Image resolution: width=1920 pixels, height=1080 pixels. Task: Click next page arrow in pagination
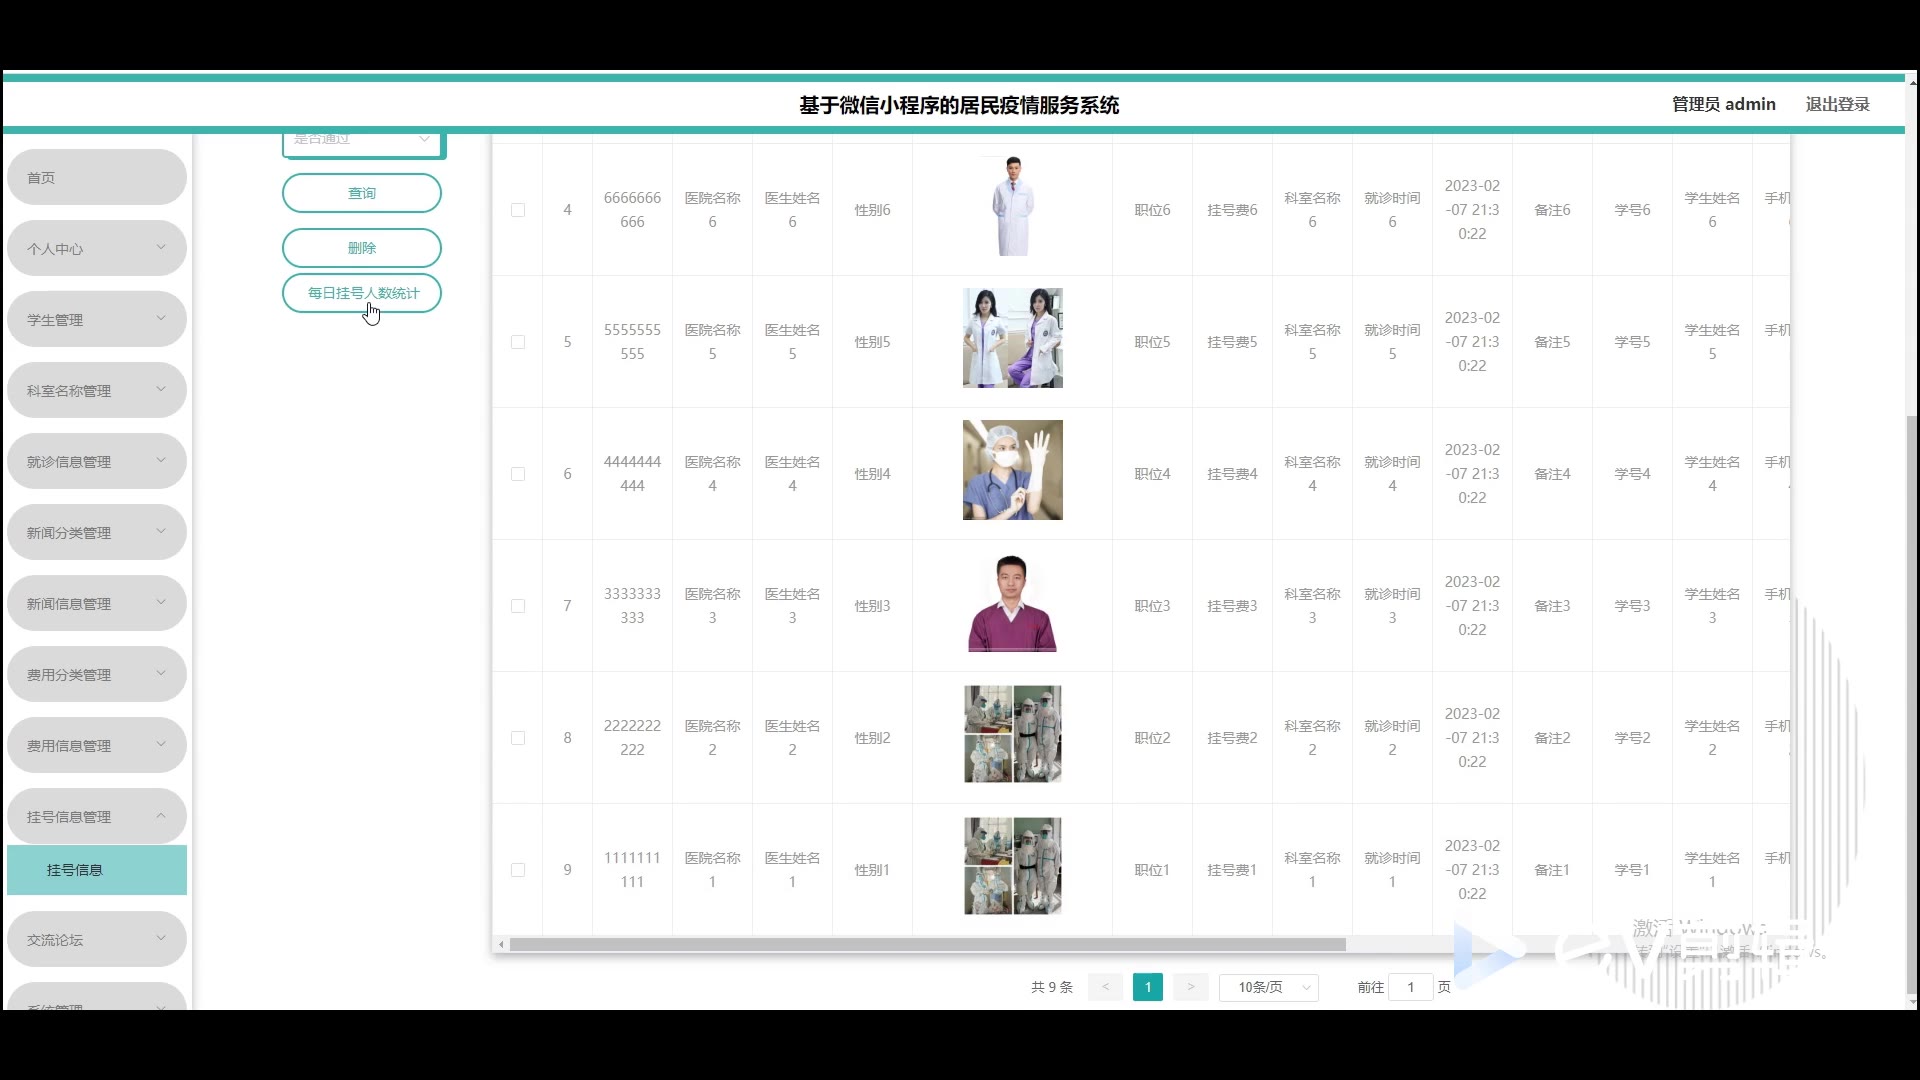(1190, 987)
